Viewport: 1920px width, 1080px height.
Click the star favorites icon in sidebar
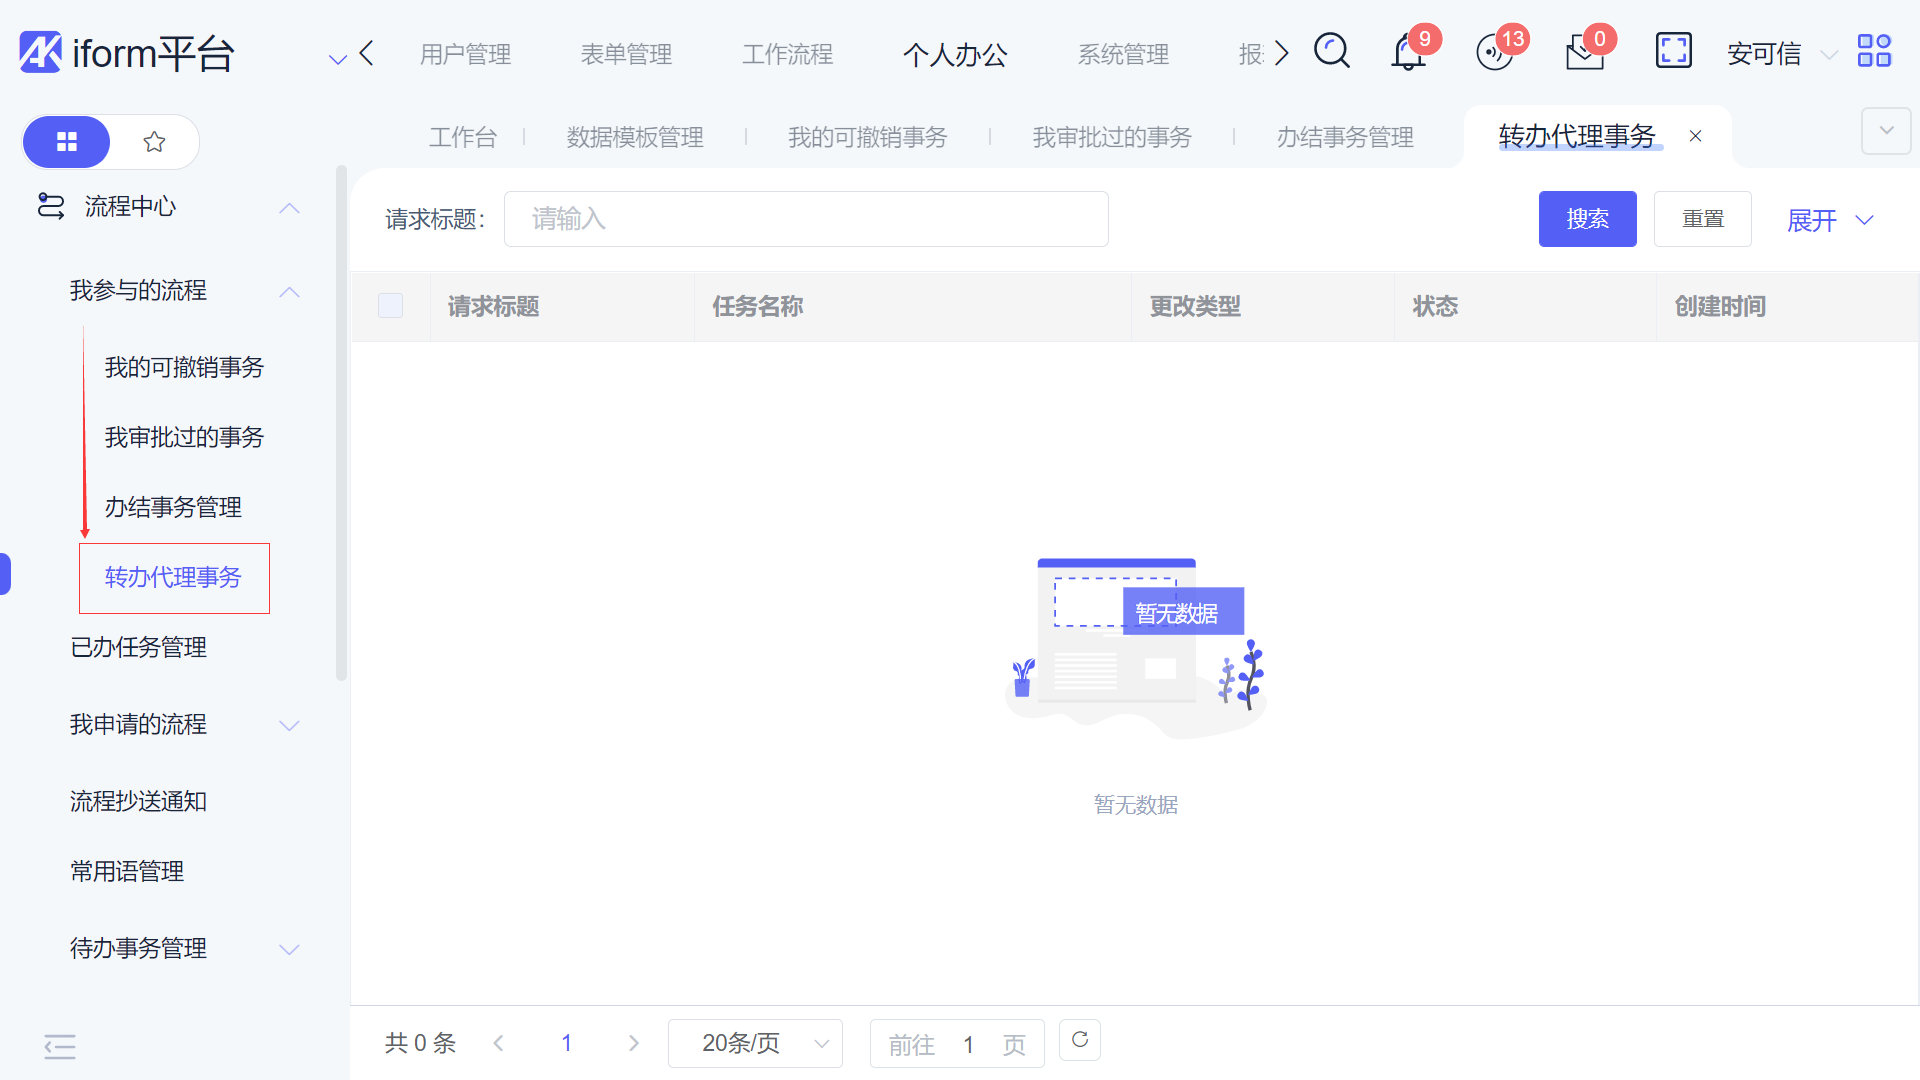pyautogui.click(x=154, y=142)
